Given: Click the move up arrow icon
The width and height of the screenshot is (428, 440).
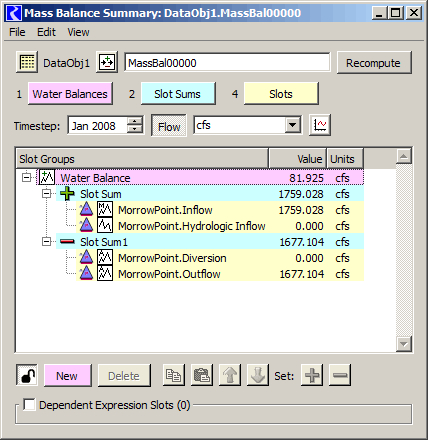Looking at the screenshot, I should coord(230,375).
